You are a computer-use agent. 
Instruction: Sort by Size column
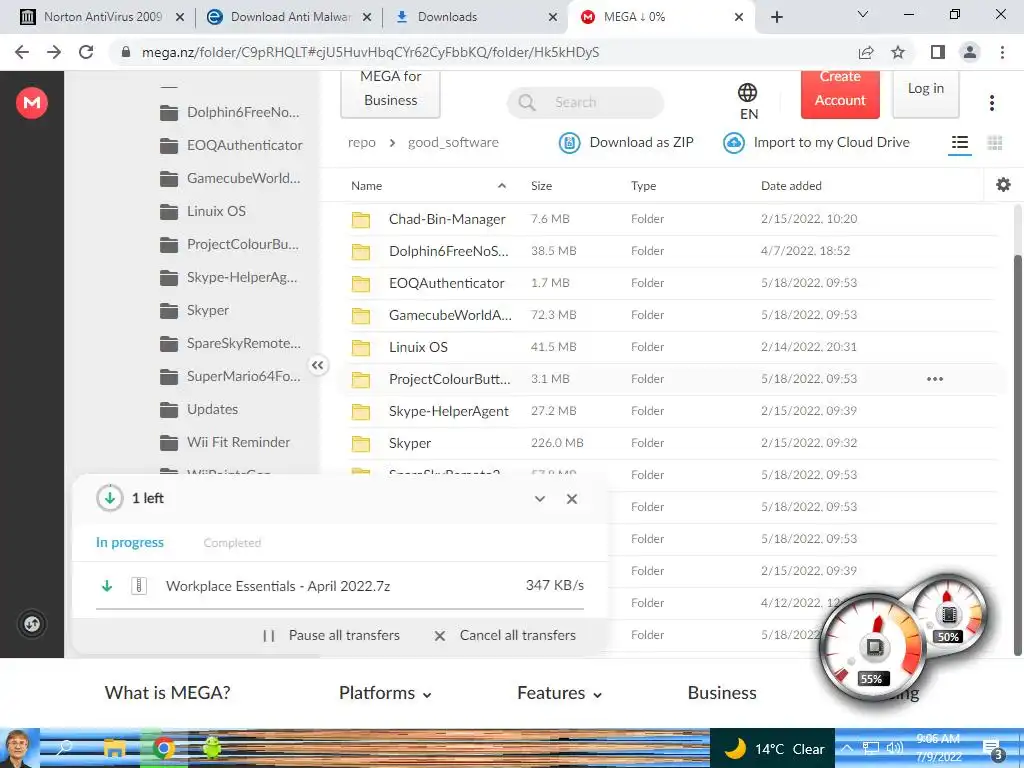[x=541, y=185]
